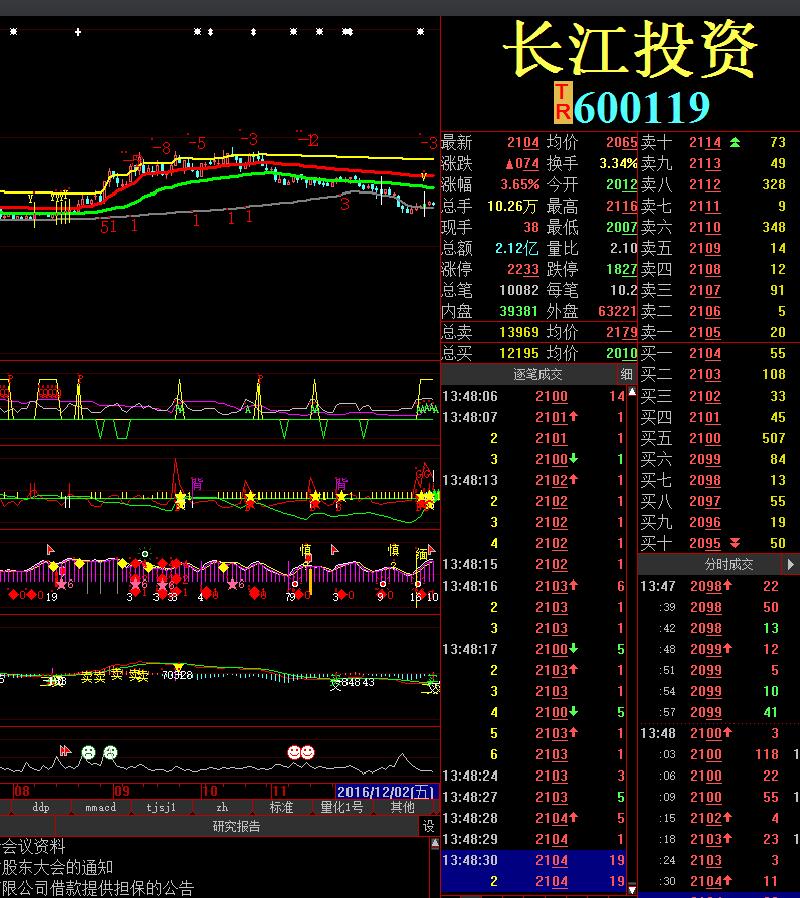
Task: Click the 买一 price 2104
Action: (705, 353)
